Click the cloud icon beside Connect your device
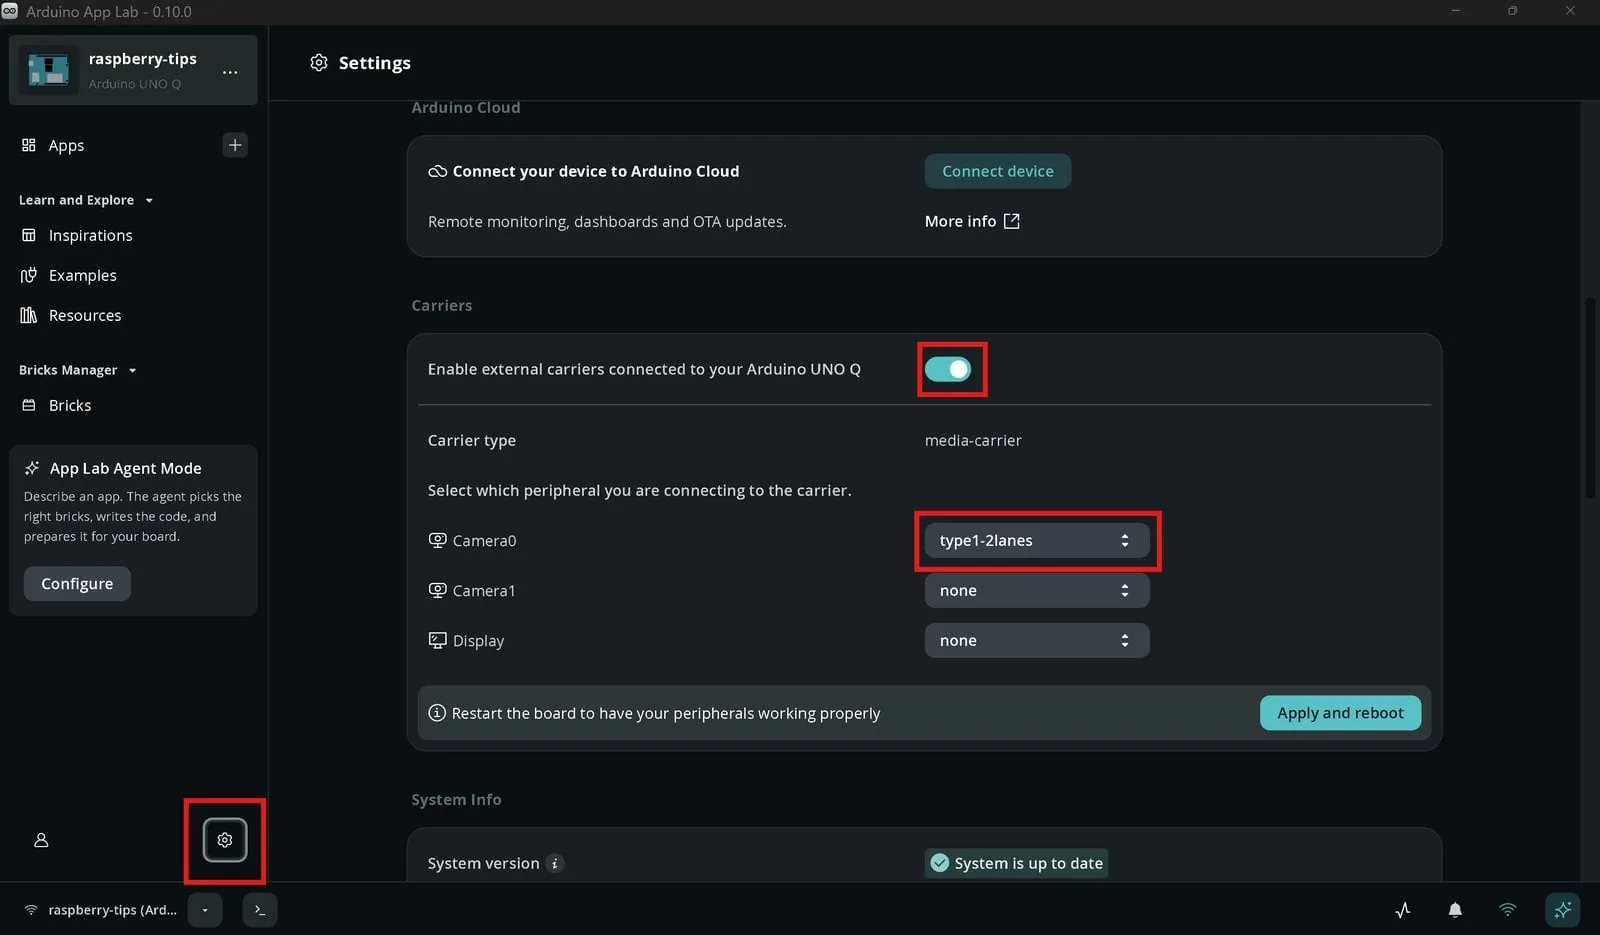This screenshot has height=935, width=1600. click(x=437, y=171)
